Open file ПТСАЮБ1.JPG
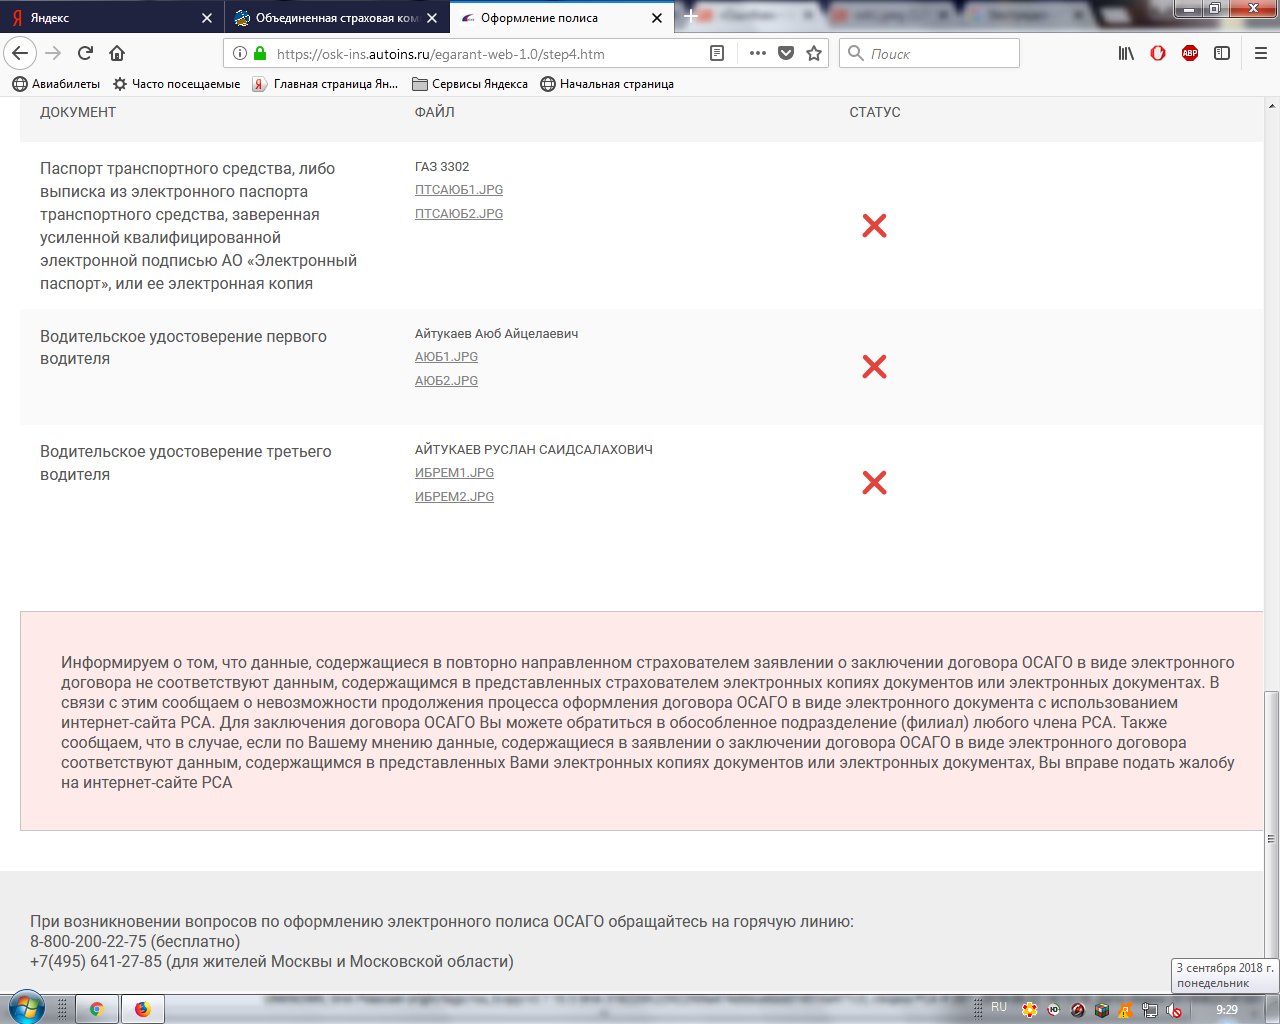 [459, 190]
